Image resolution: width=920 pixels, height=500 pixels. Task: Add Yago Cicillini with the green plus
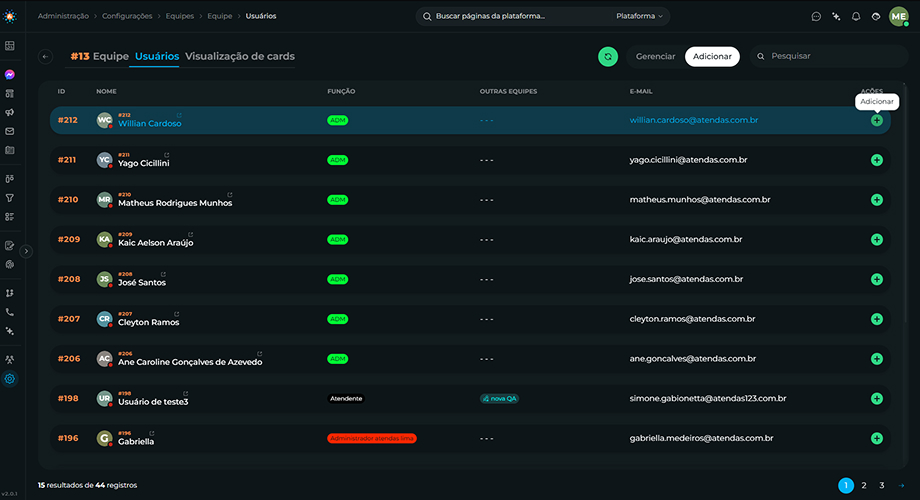pos(877,160)
